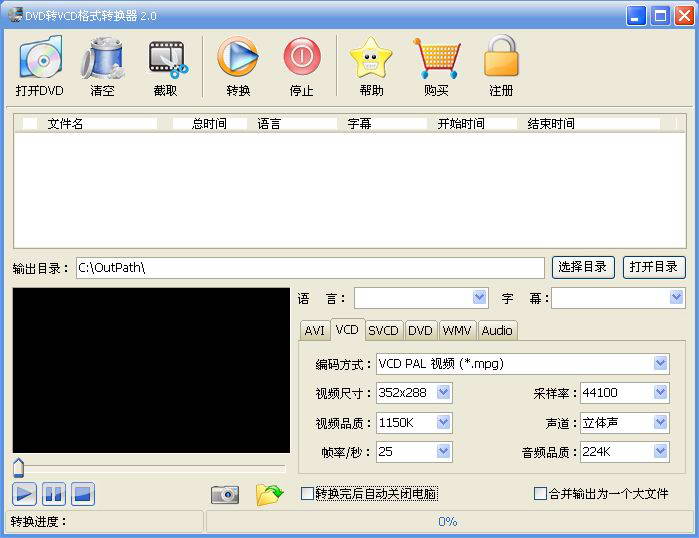The image size is (699, 538).
Task: Click the preview seek slider thumb
Action: click(x=18, y=467)
